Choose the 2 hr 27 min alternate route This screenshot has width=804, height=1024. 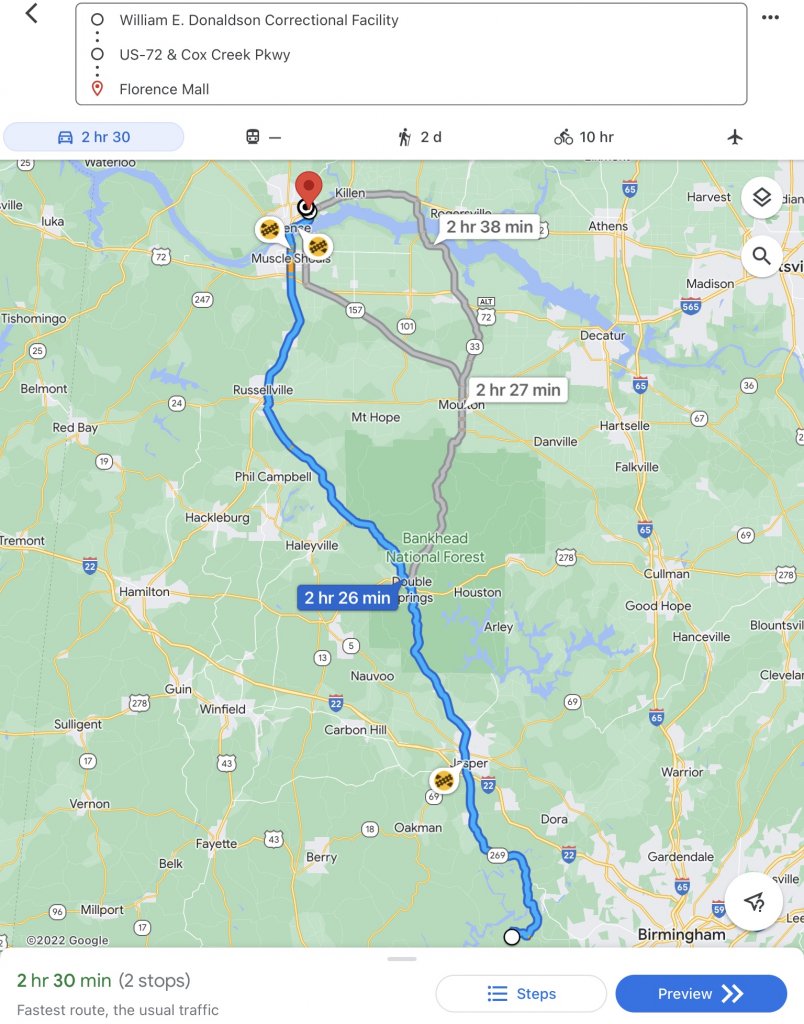click(x=518, y=390)
